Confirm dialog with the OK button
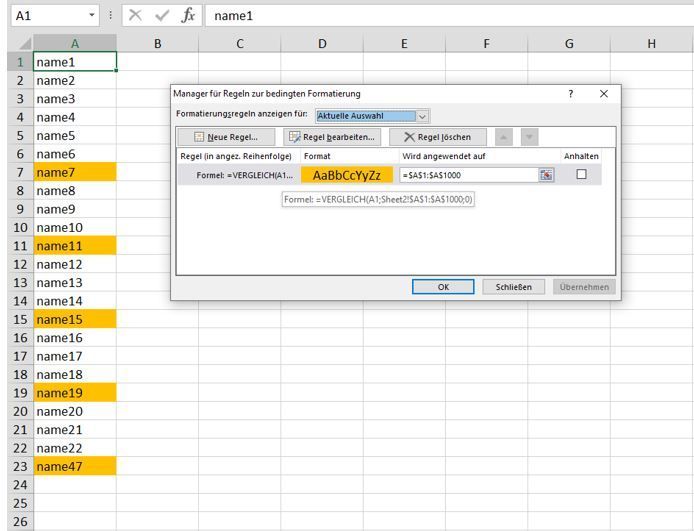Image resolution: width=694 pixels, height=531 pixels. pyautogui.click(x=443, y=287)
